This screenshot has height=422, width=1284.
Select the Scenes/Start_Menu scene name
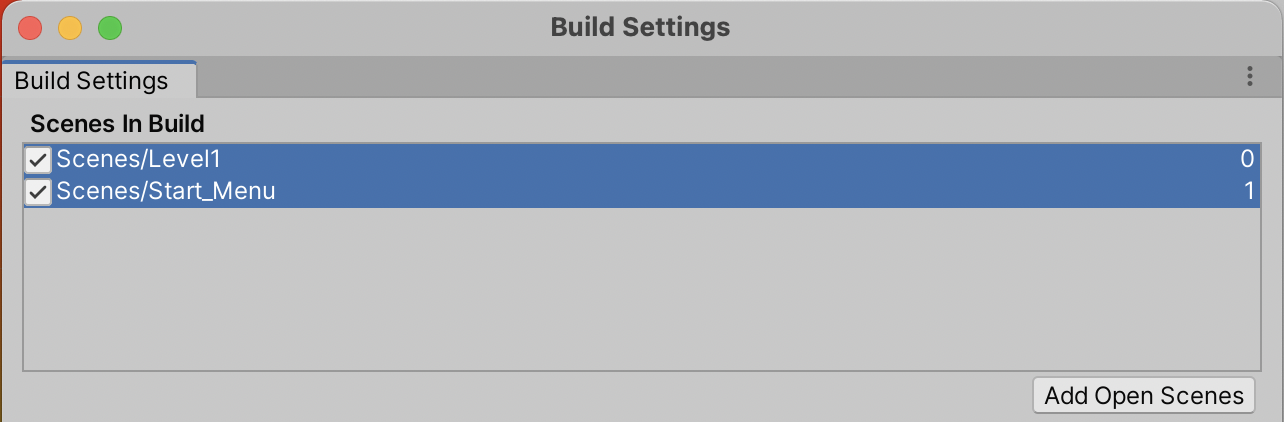(165, 191)
